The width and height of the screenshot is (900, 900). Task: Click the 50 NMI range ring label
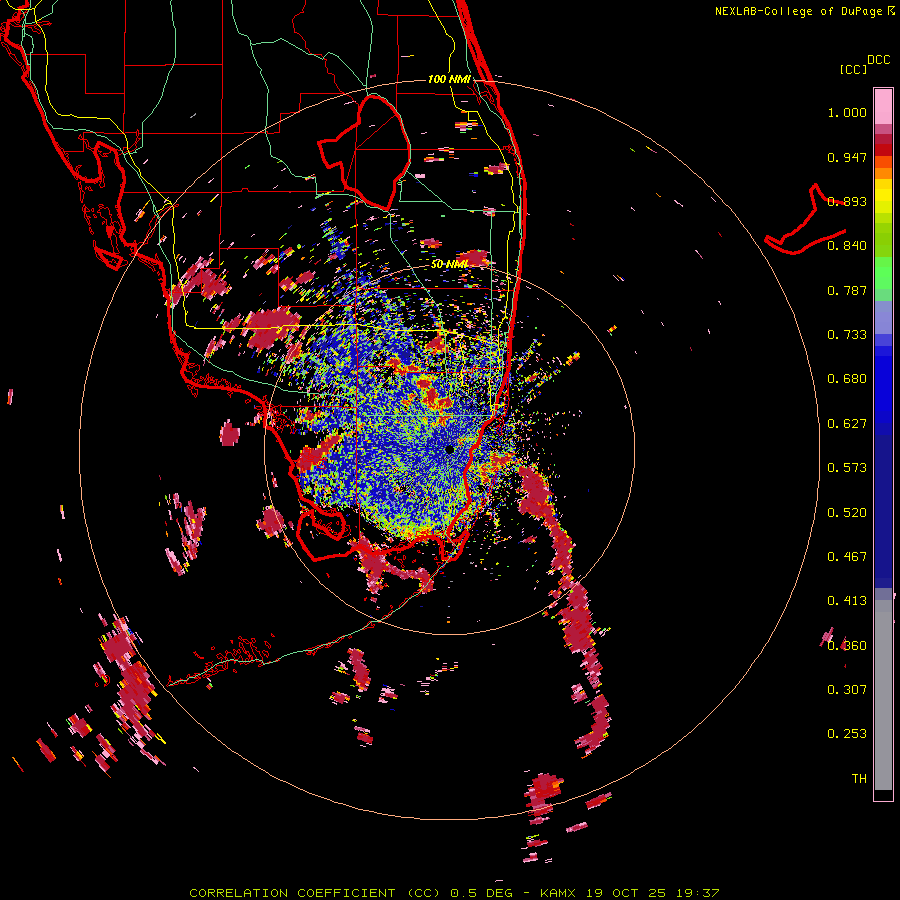click(449, 265)
